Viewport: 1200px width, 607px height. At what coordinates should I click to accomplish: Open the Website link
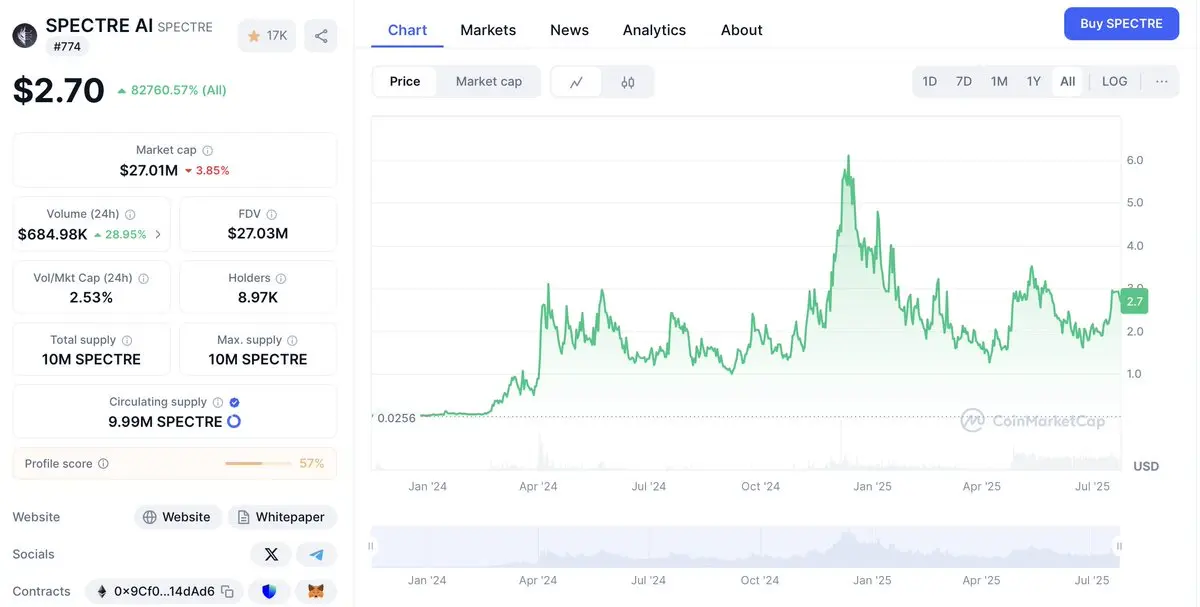(178, 517)
